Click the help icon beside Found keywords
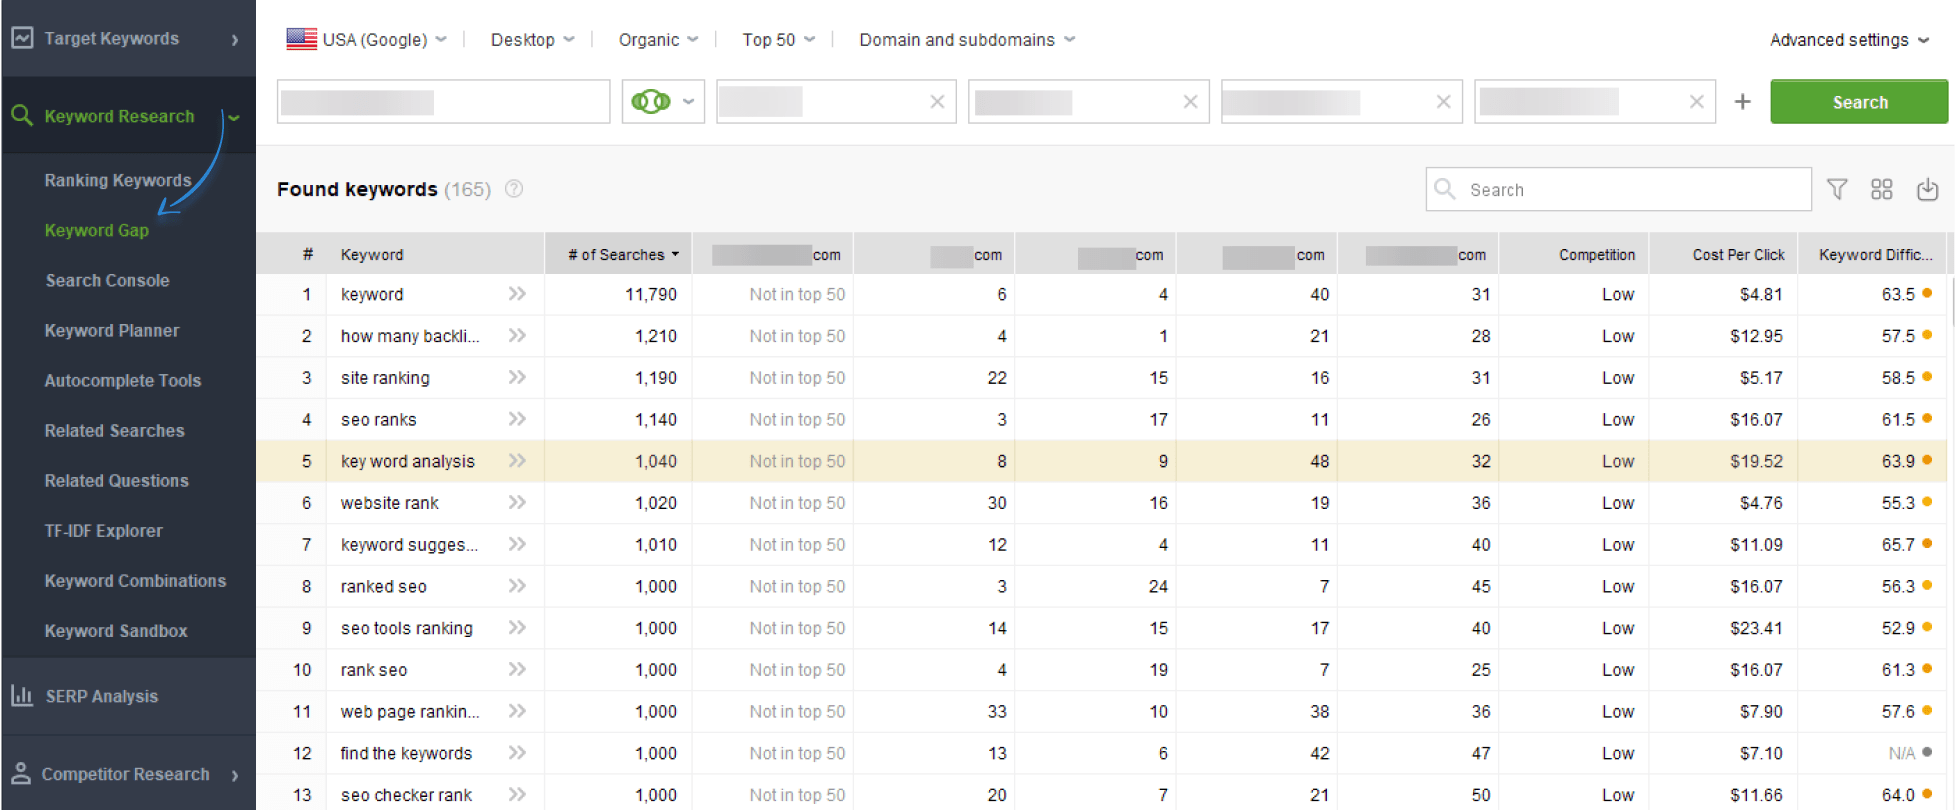Viewport: 1955px width, 810px height. [x=514, y=189]
